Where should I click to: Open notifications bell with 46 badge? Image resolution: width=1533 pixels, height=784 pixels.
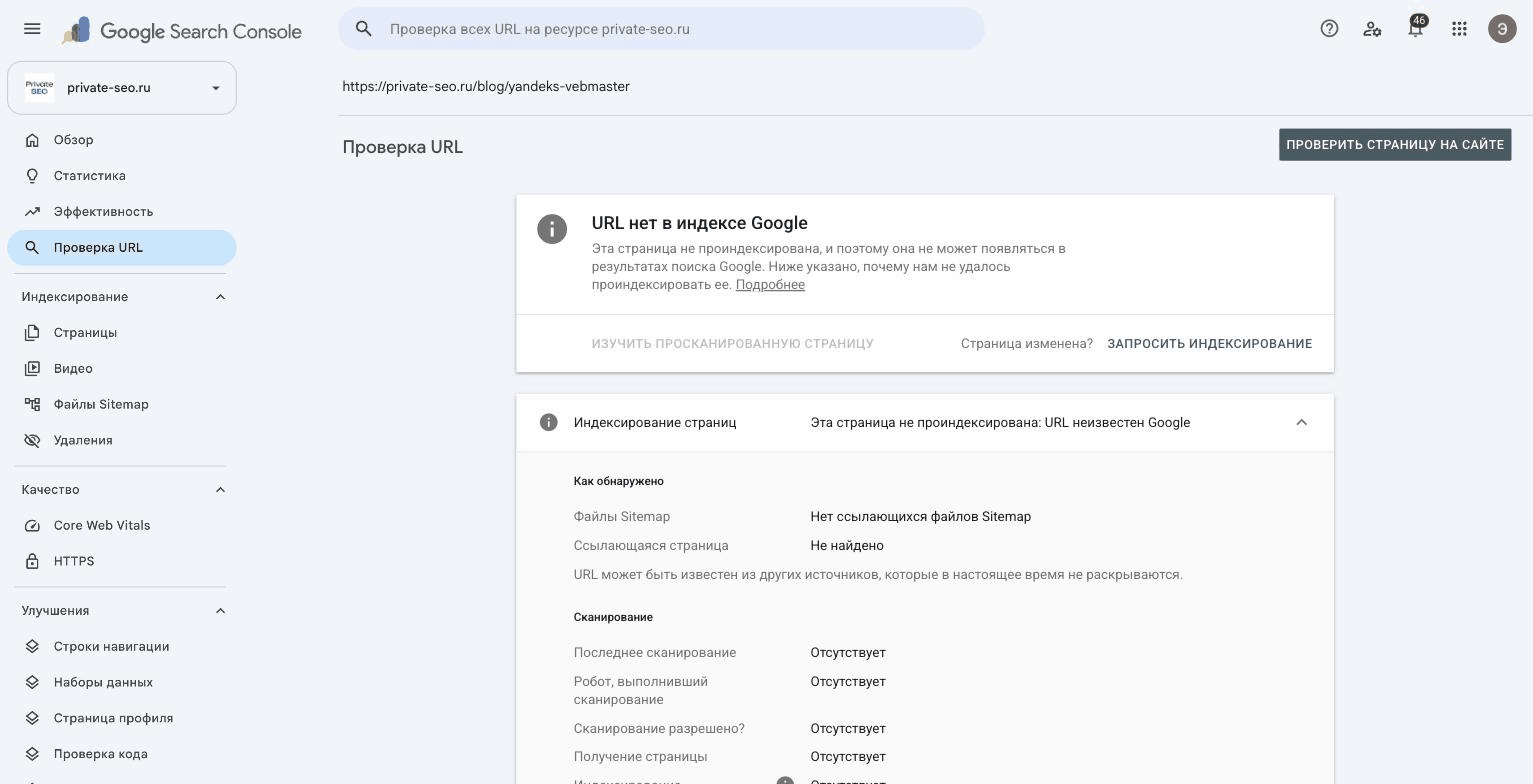click(1416, 28)
